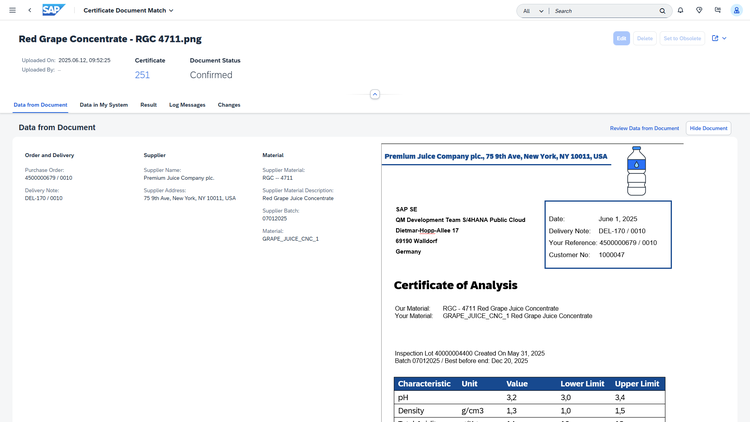The height and width of the screenshot is (422, 750).
Task: Click Customer No 1000047 in document
Action: (x=586, y=255)
